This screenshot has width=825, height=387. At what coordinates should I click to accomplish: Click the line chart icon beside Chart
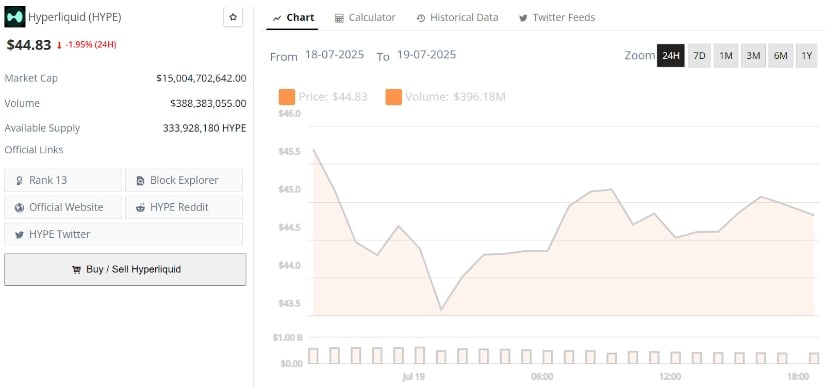277,18
